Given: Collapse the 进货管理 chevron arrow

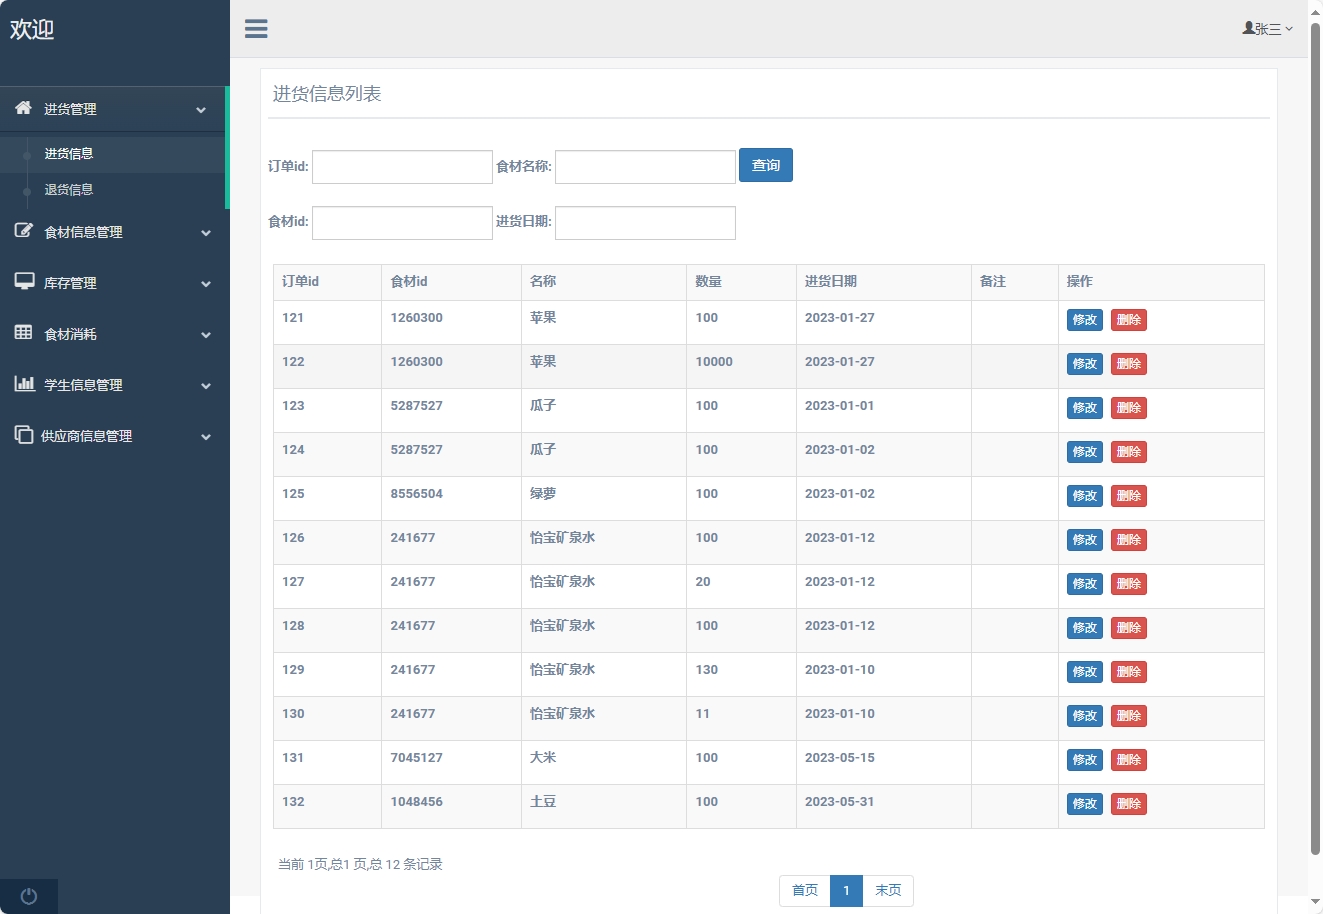Looking at the screenshot, I should click(x=201, y=110).
